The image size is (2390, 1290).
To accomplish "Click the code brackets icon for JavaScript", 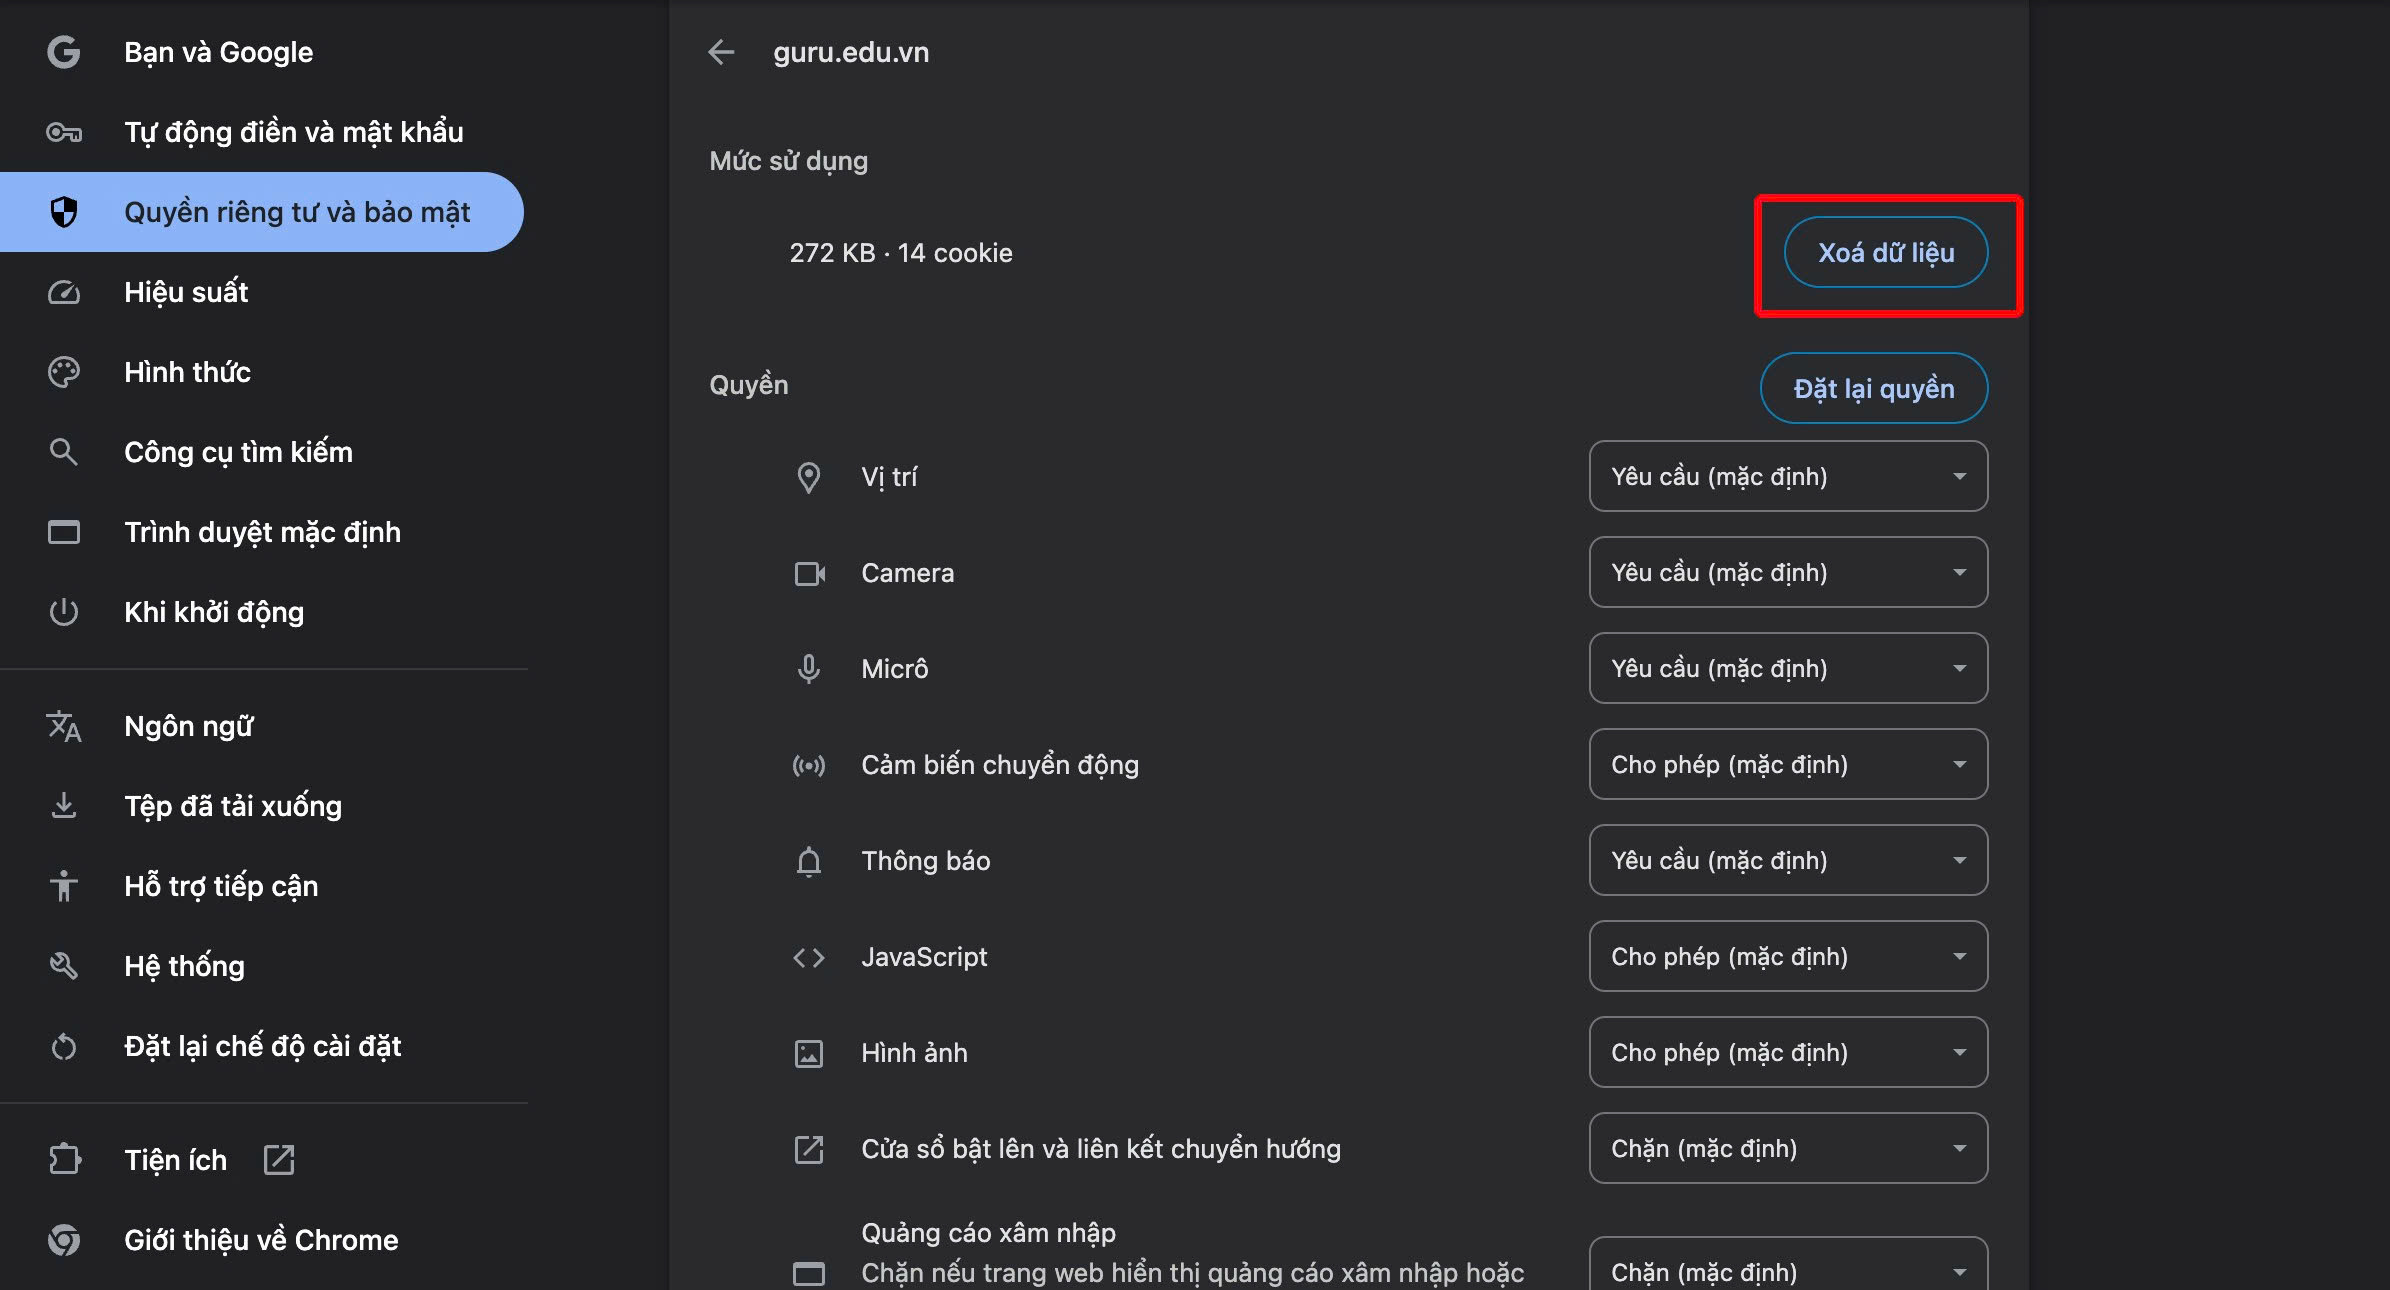I will (x=809, y=957).
